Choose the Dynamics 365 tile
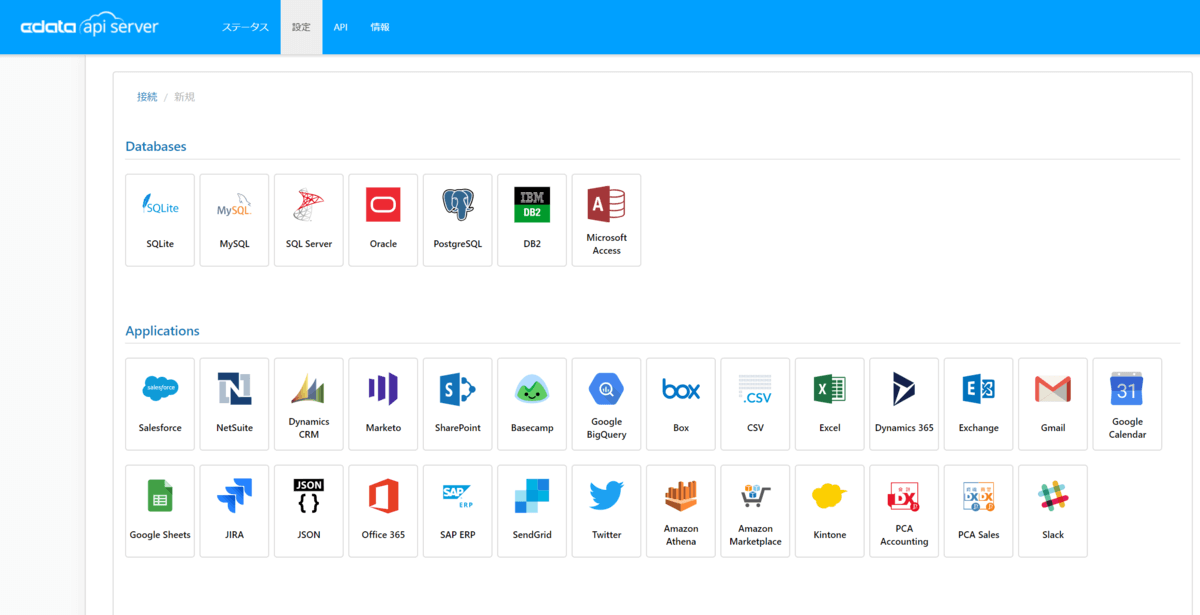The height and width of the screenshot is (615, 1200). pyautogui.click(x=904, y=404)
